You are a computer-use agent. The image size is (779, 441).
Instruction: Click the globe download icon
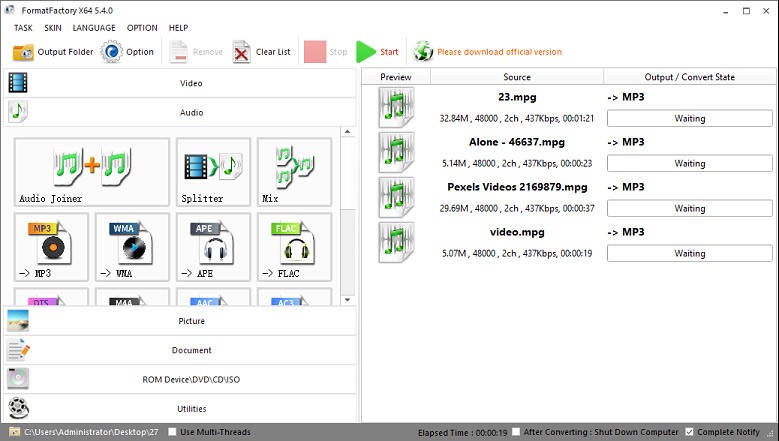coord(423,52)
